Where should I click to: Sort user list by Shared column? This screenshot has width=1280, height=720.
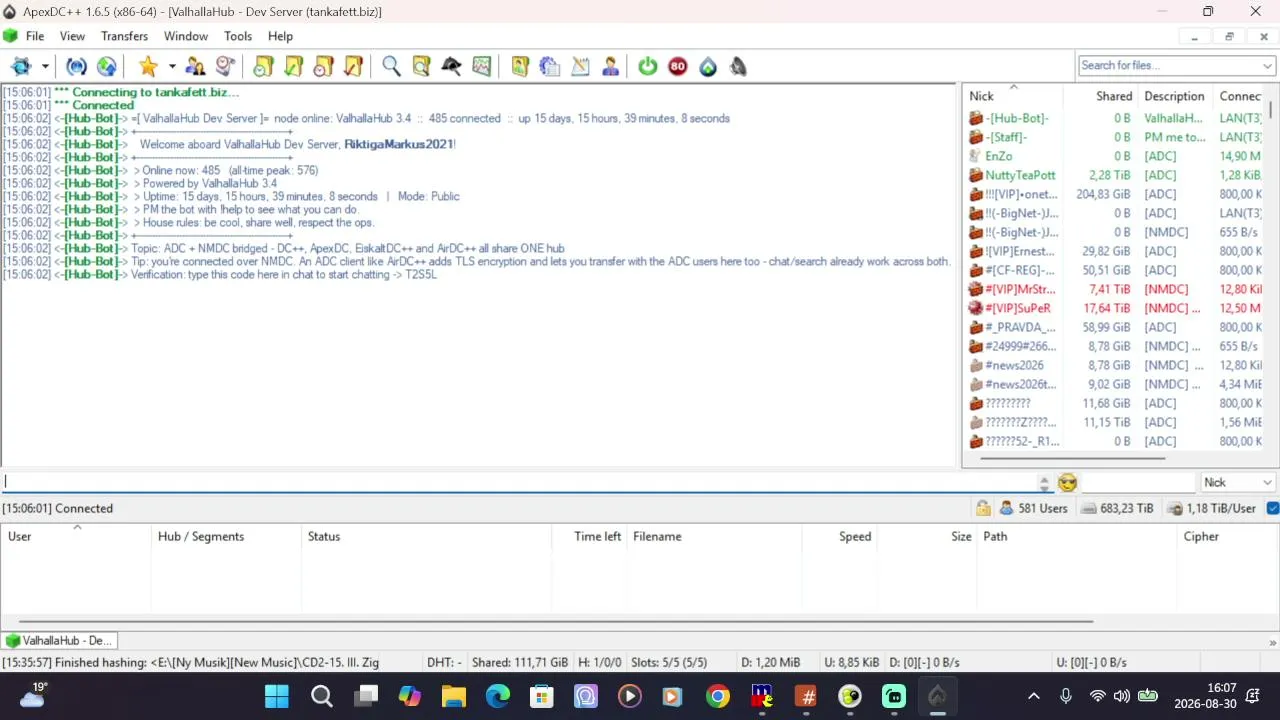coord(1100,96)
